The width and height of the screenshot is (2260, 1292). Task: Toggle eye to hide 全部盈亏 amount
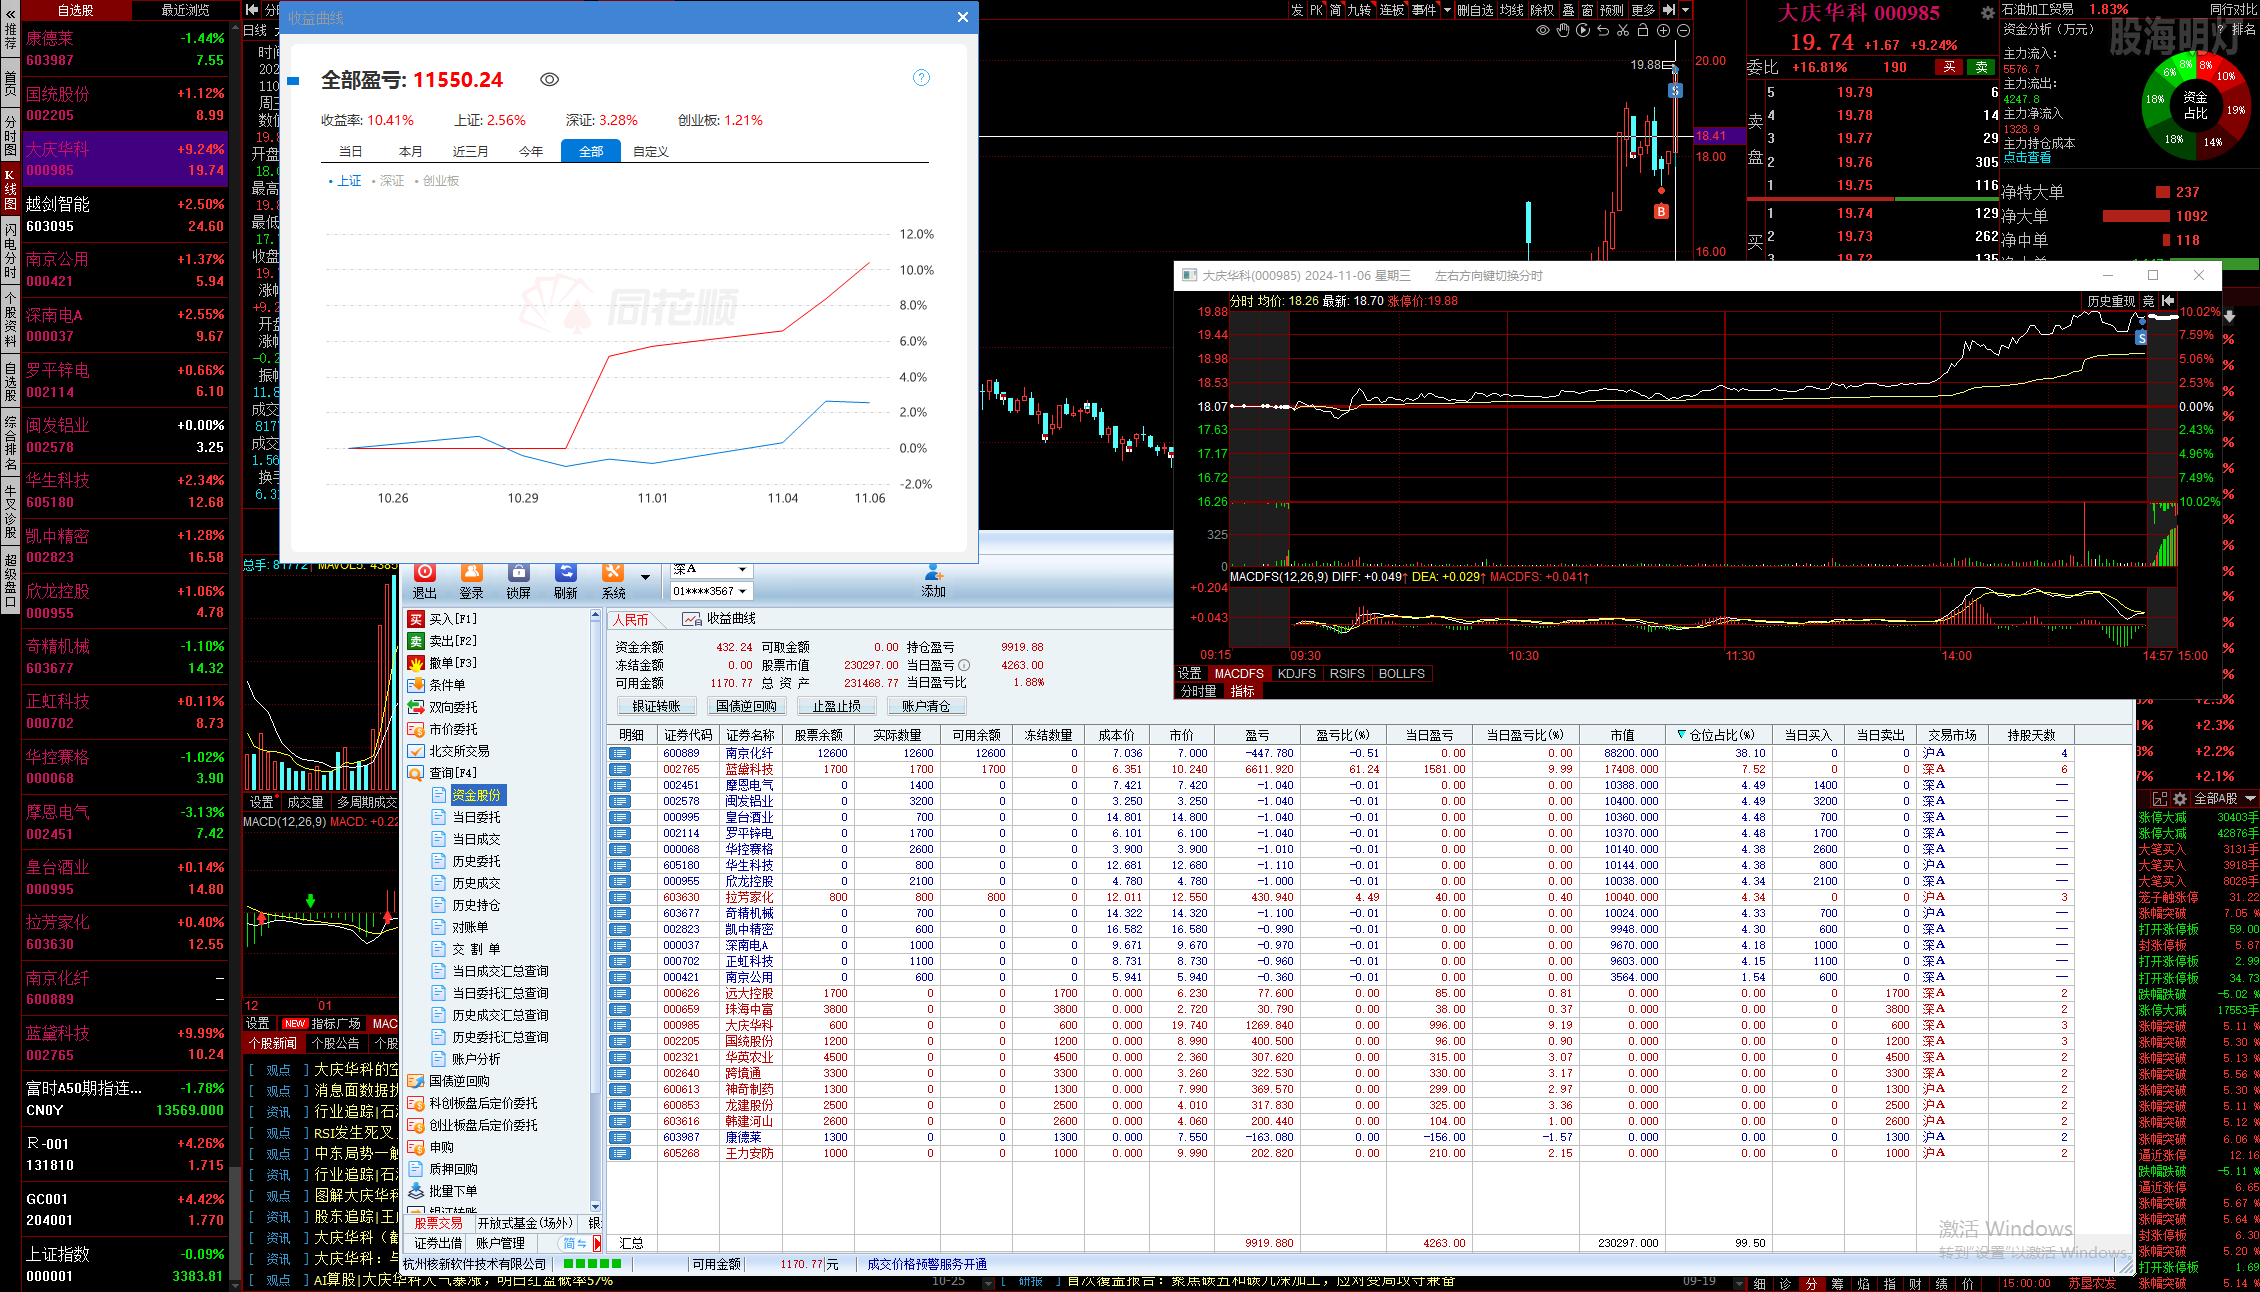(550, 80)
